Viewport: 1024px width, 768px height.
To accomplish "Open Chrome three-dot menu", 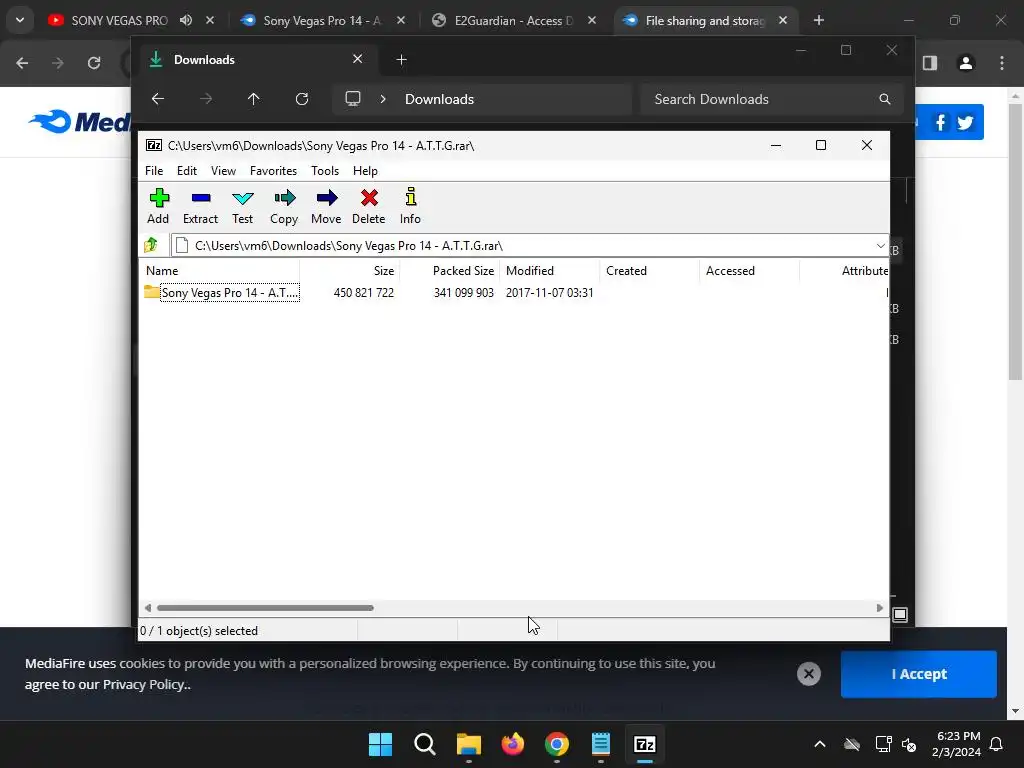I will [x=1002, y=63].
